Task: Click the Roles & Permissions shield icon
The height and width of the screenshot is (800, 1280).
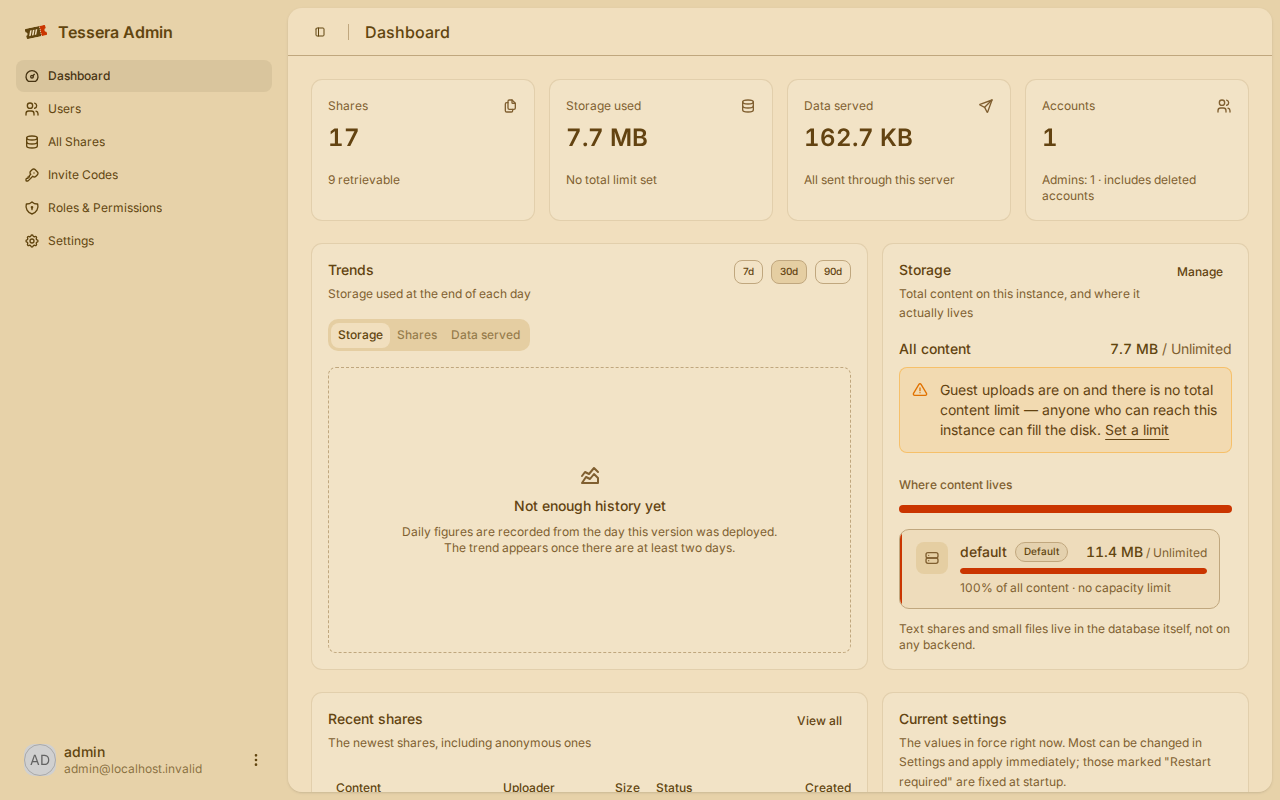Action: 32,208
